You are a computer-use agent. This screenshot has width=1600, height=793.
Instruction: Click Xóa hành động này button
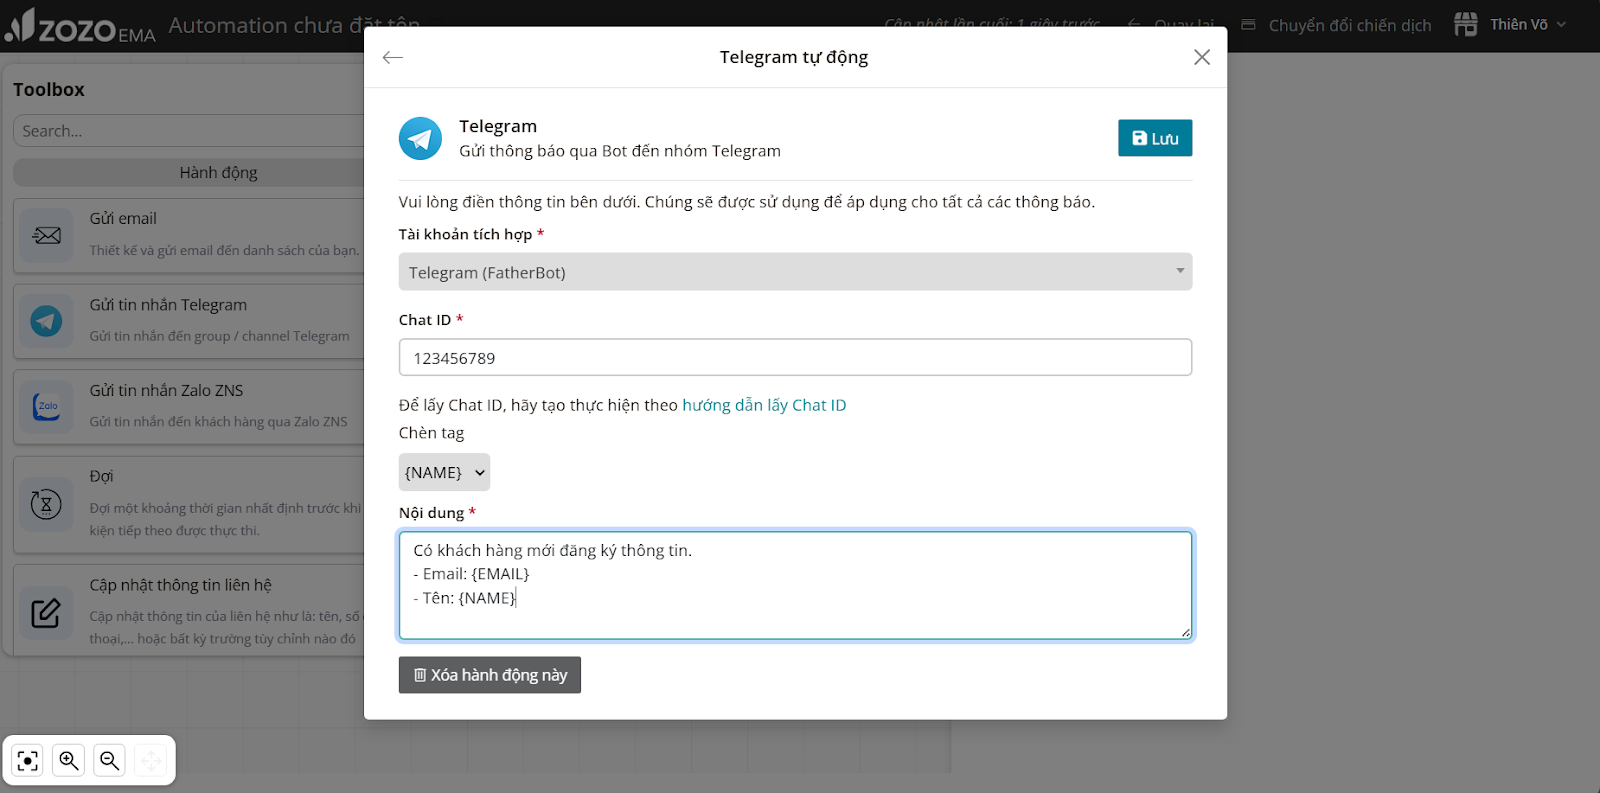coord(490,675)
